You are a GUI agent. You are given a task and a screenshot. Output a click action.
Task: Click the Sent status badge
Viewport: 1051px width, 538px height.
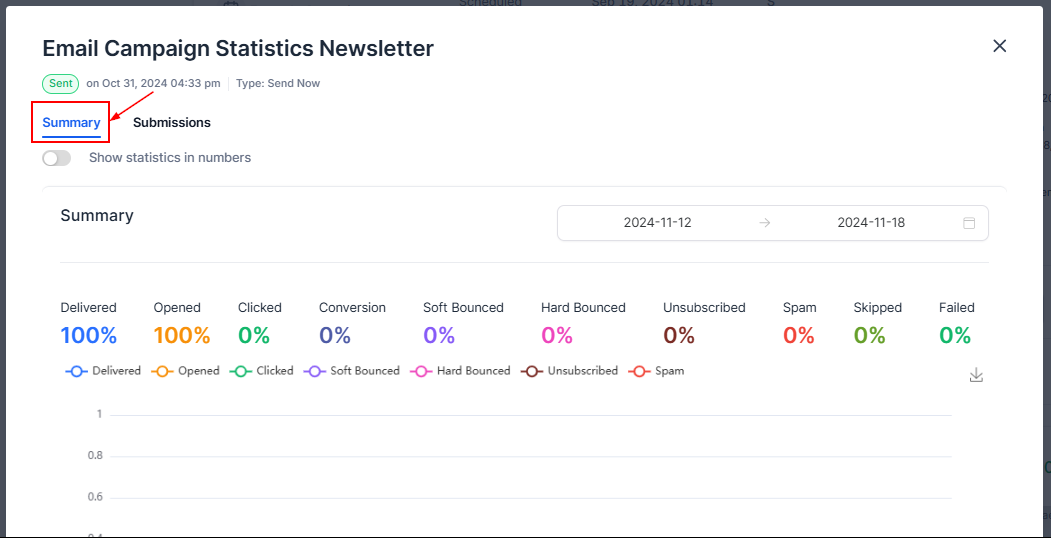(x=60, y=84)
